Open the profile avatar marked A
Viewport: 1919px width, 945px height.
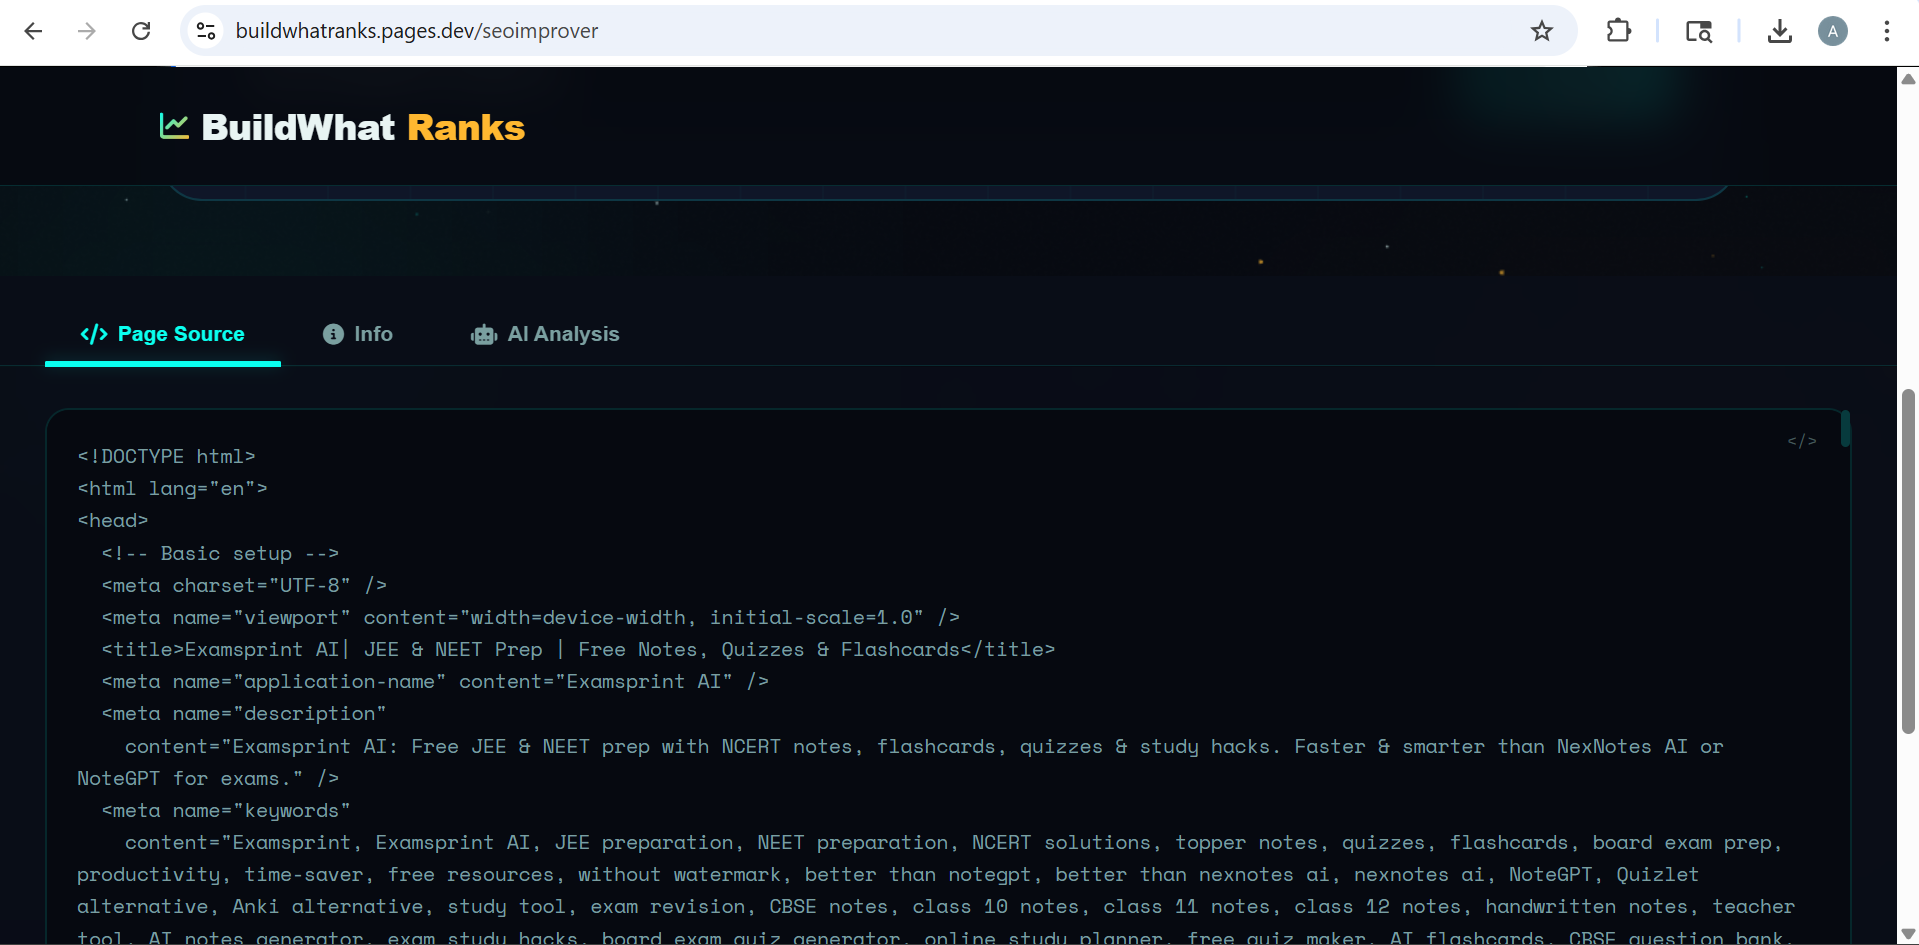[1833, 31]
